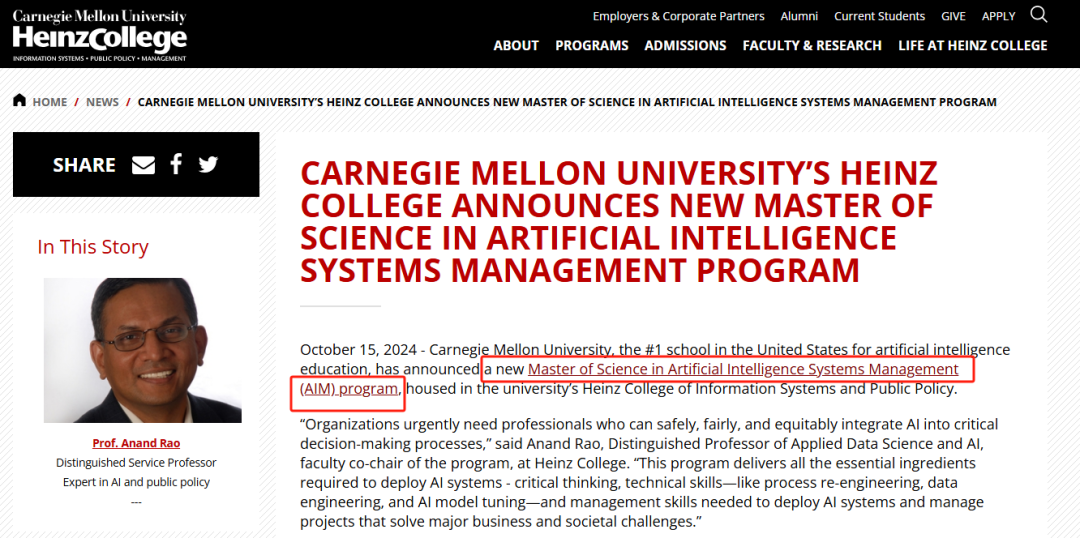Image resolution: width=1080 pixels, height=538 pixels.
Task: Open Prof. Anand Rao profile link
Action: [x=136, y=443]
